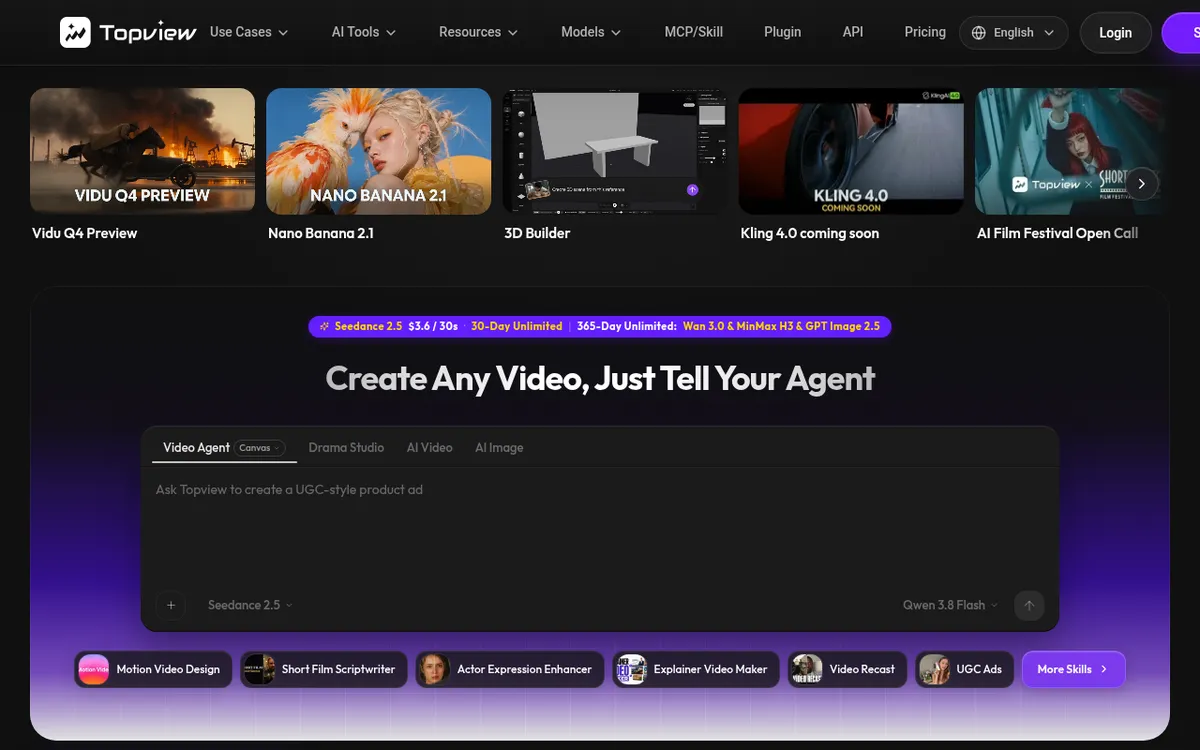The width and height of the screenshot is (1200, 750).
Task: Select the Video Agent tab
Action: click(x=196, y=448)
